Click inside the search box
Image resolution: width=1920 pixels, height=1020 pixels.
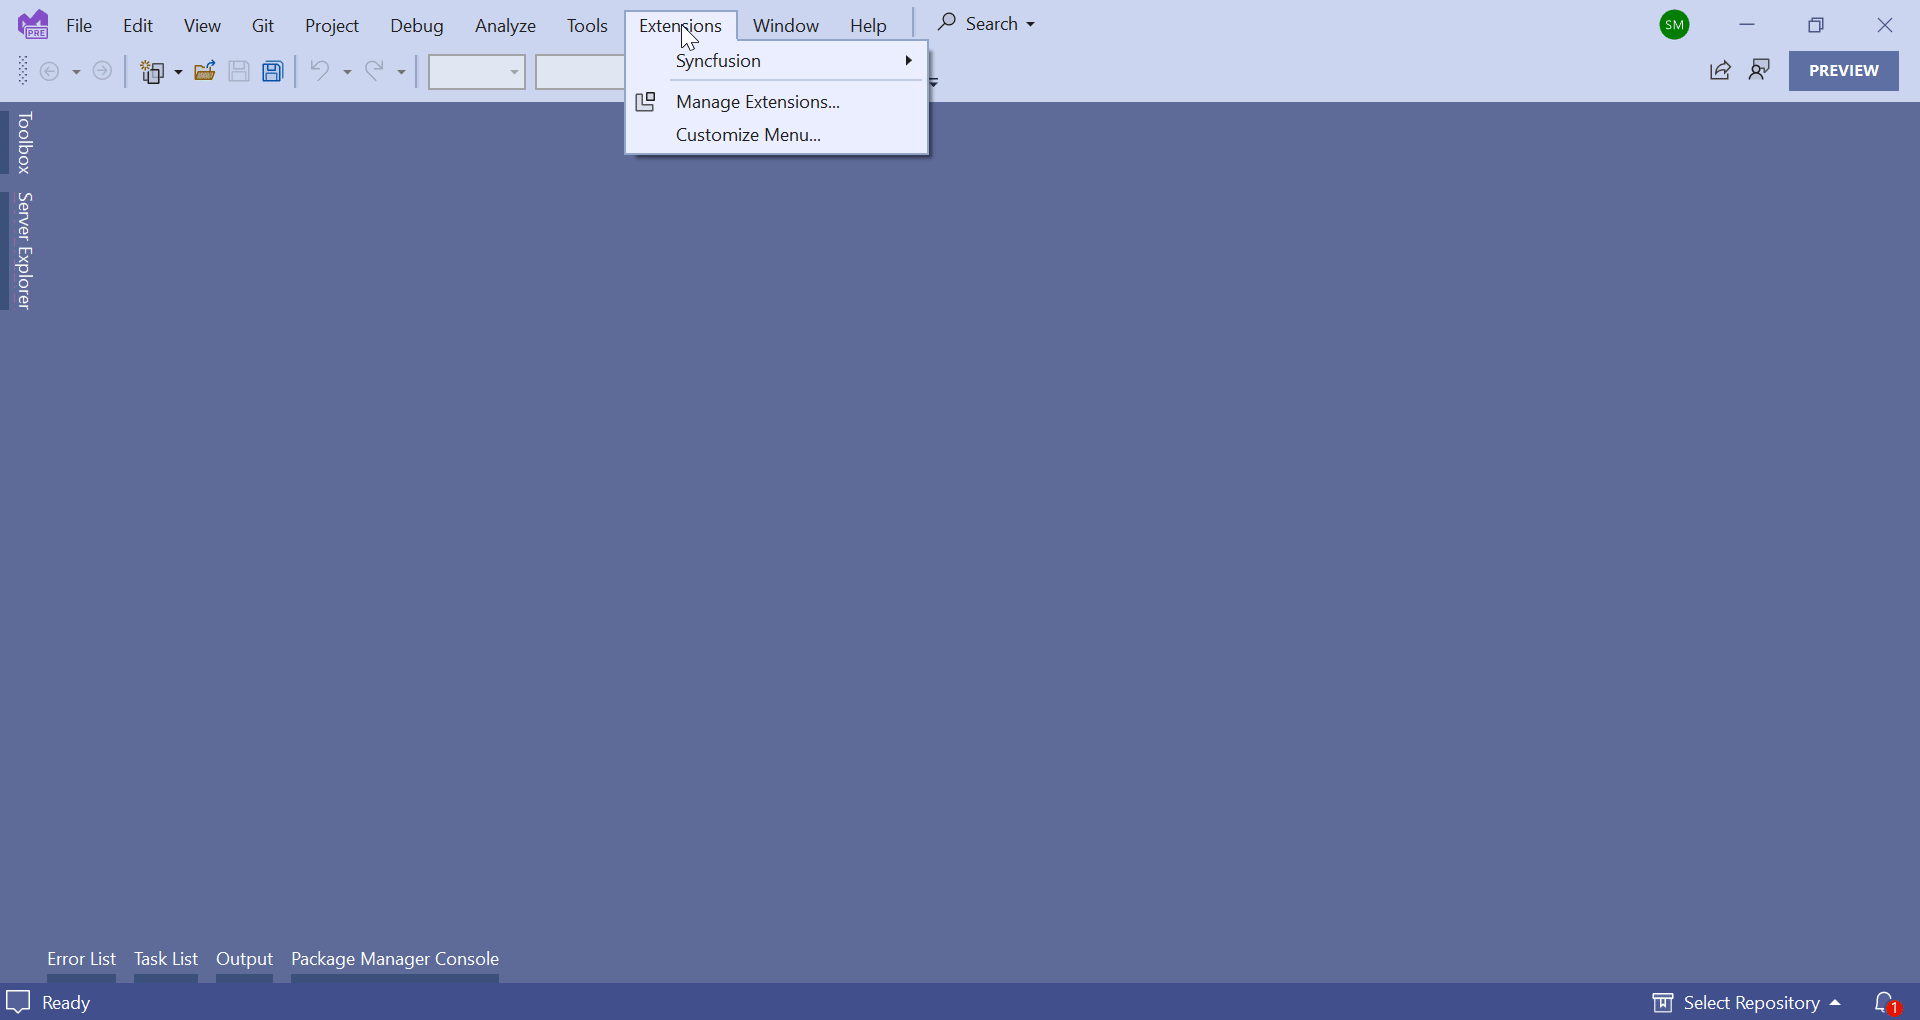pos(990,23)
